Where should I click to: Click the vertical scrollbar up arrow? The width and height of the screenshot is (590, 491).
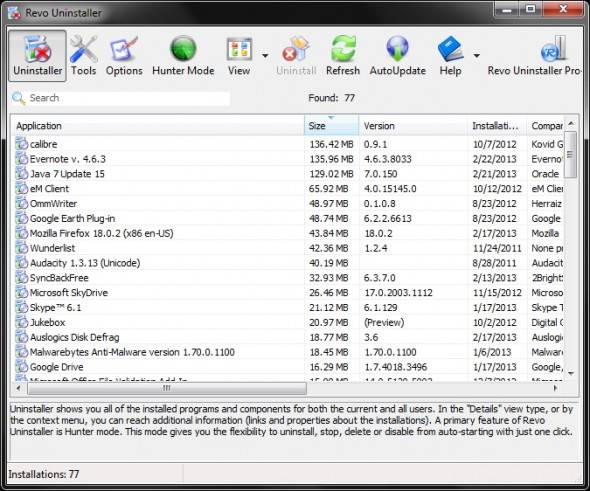(x=571, y=123)
